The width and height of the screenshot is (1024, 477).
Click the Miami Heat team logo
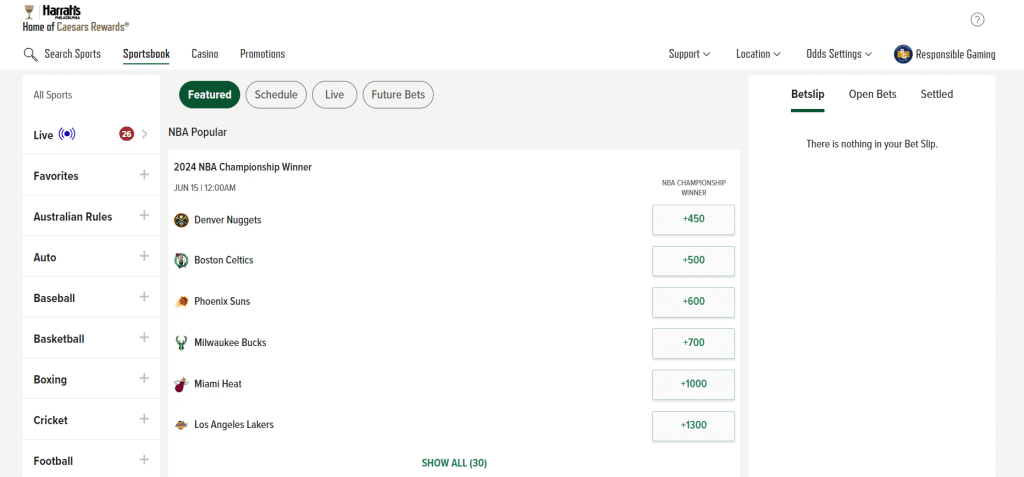coord(181,384)
